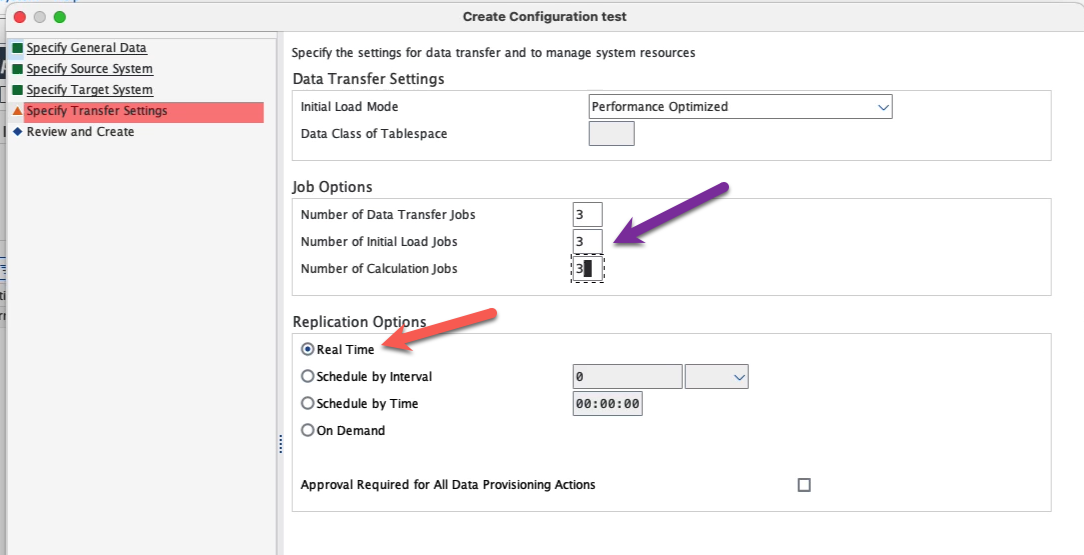Open the Specify Source System step
The image size is (1084, 555).
pyautogui.click(x=89, y=69)
